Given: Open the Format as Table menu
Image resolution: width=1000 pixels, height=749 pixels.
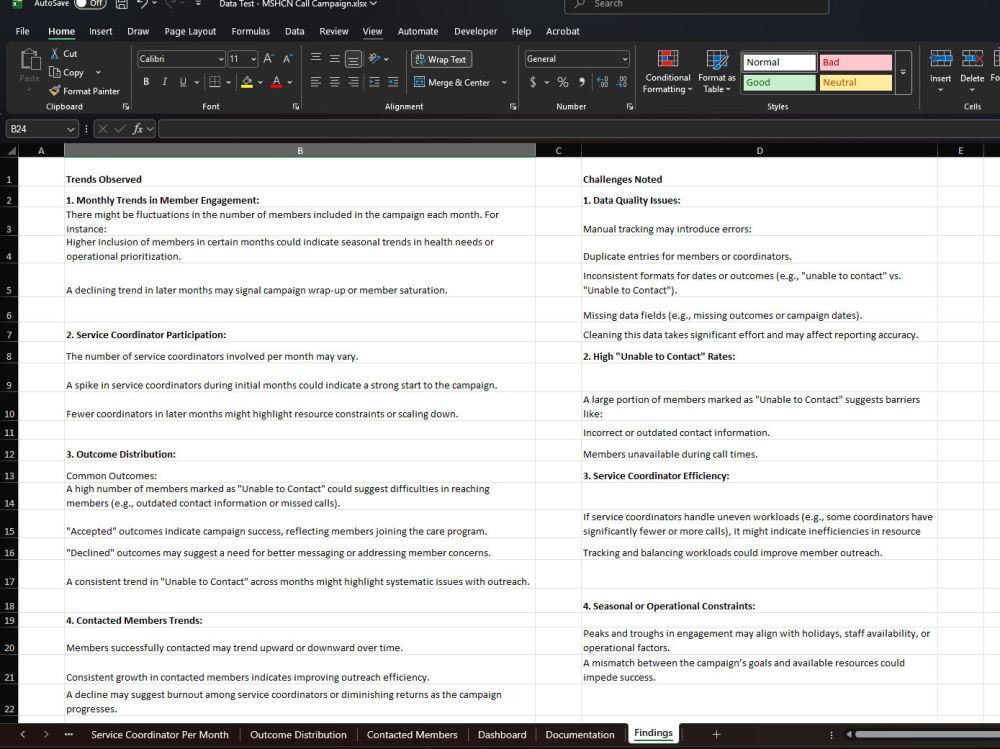Looking at the screenshot, I should tap(717, 71).
